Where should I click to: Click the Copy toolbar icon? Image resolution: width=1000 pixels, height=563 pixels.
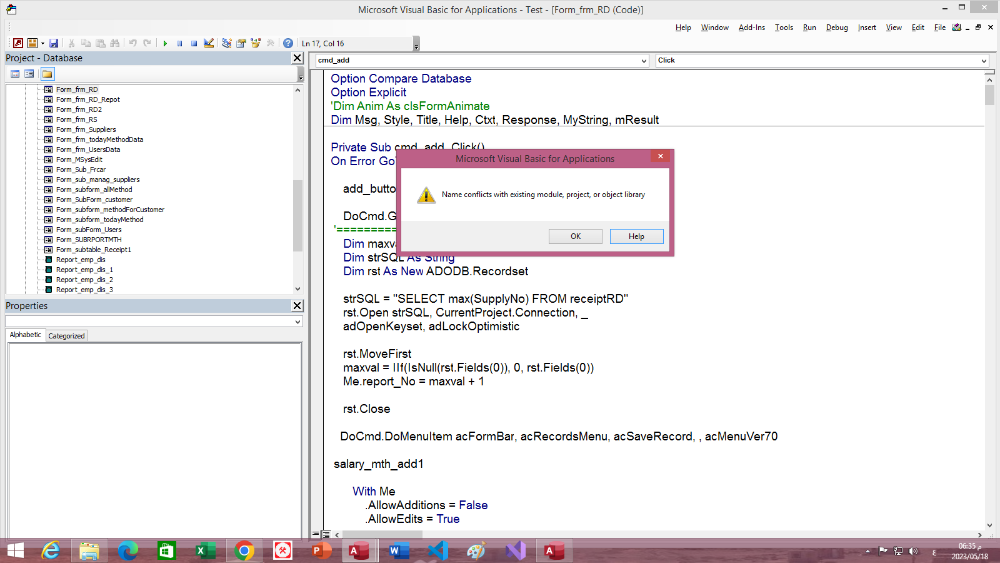tap(85, 43)
